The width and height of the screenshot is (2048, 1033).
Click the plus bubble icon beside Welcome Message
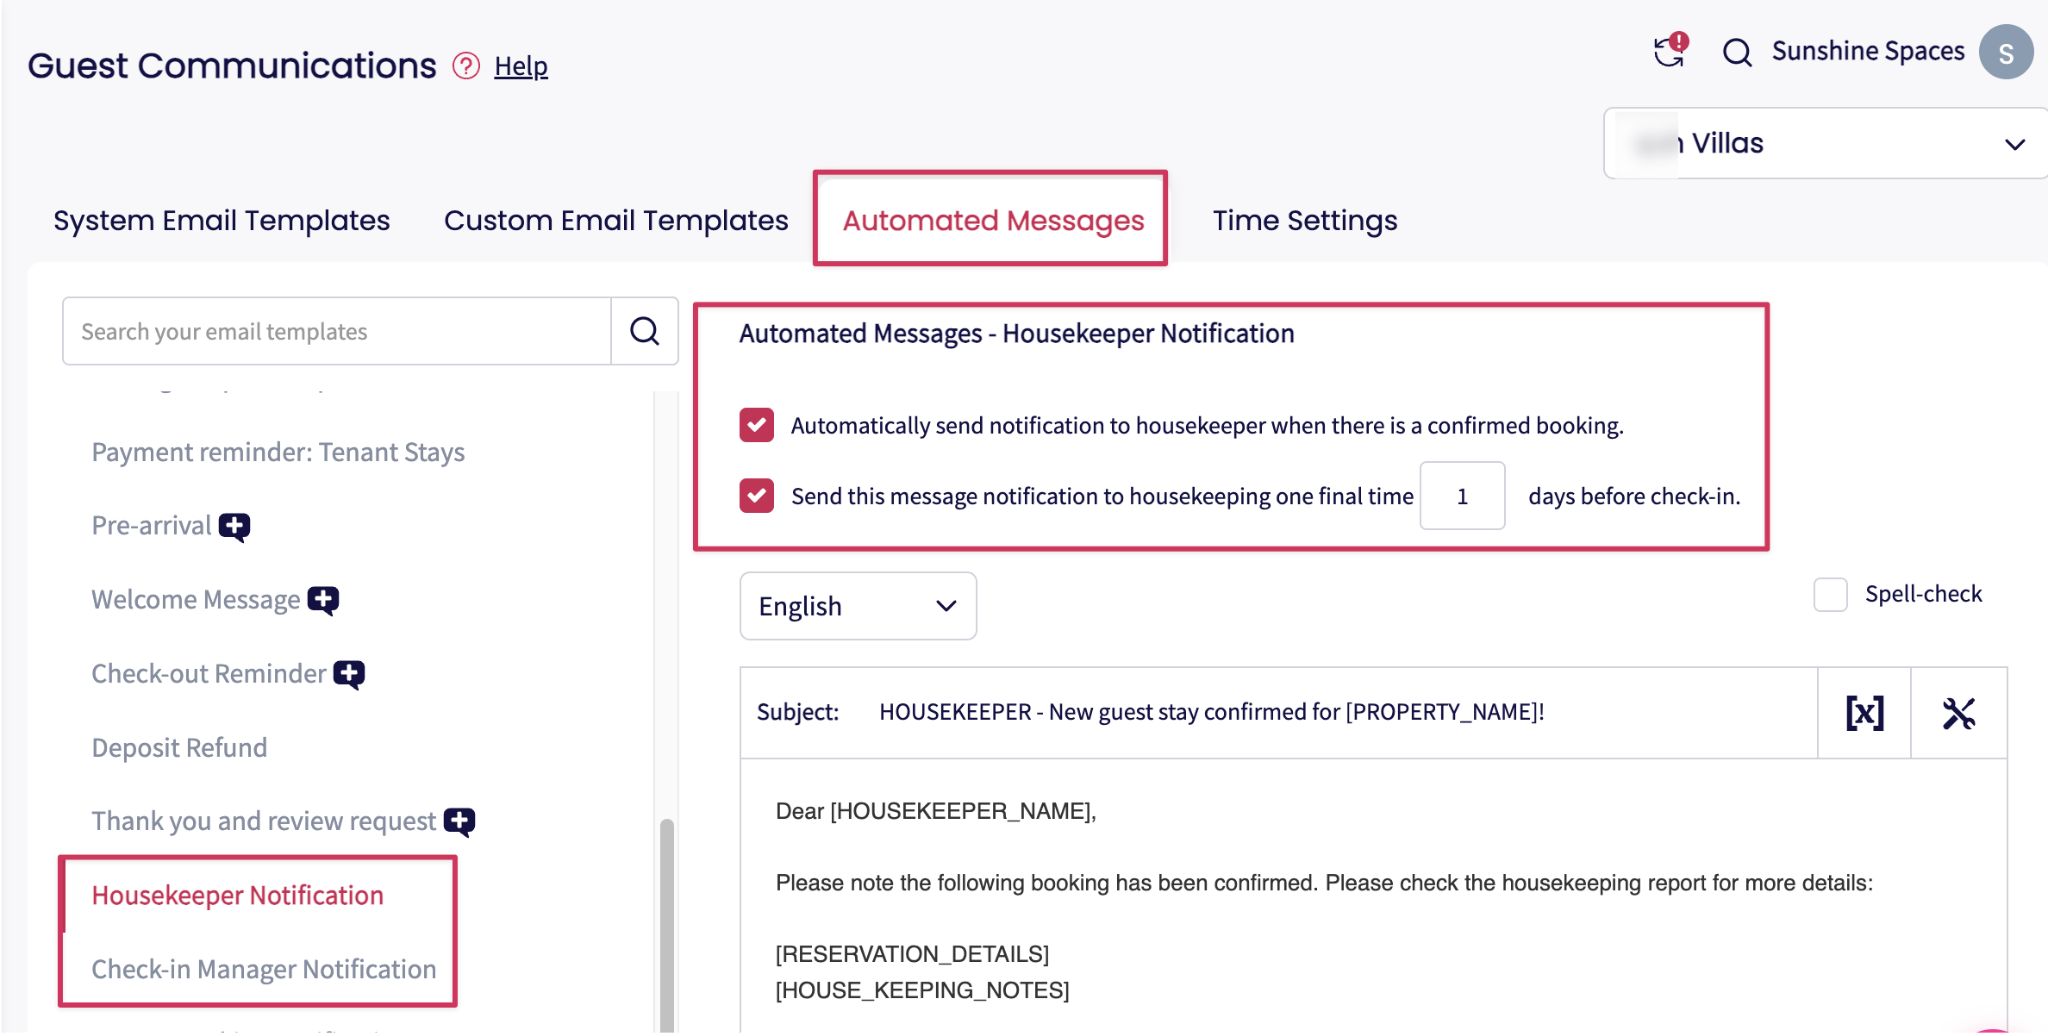(x=323, y=600)
